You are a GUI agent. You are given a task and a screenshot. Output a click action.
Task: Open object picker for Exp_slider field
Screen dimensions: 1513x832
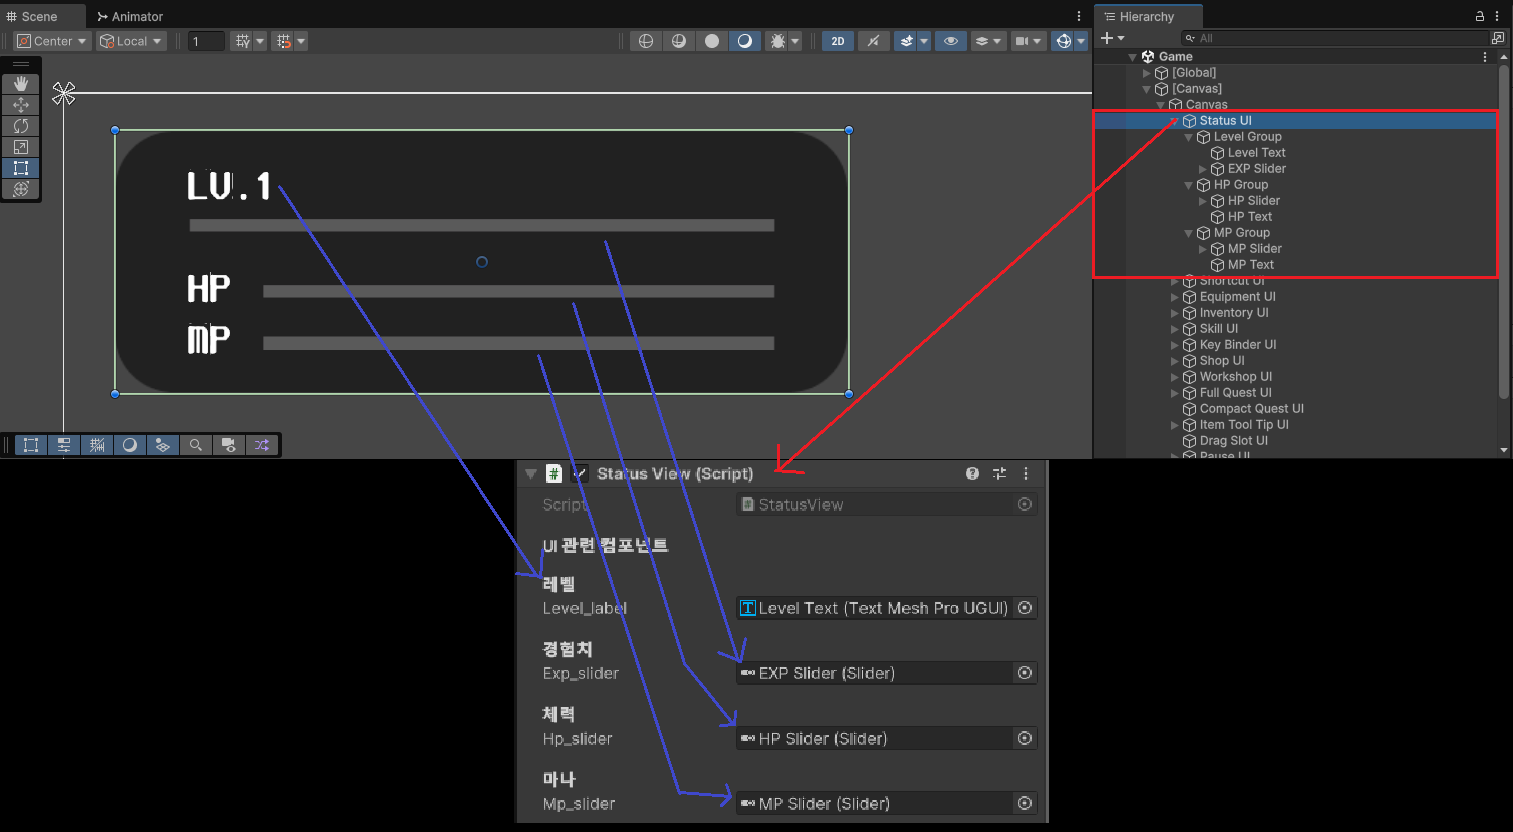pyautogui.click(x=1025, y=673)
